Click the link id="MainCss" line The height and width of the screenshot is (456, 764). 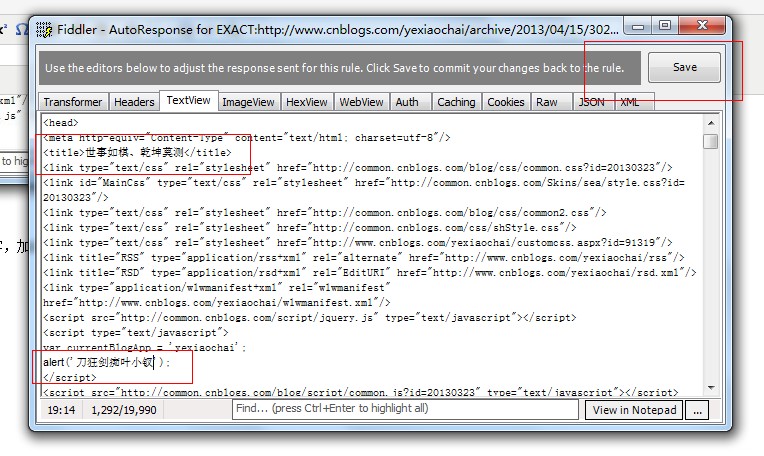pos(363,190)
